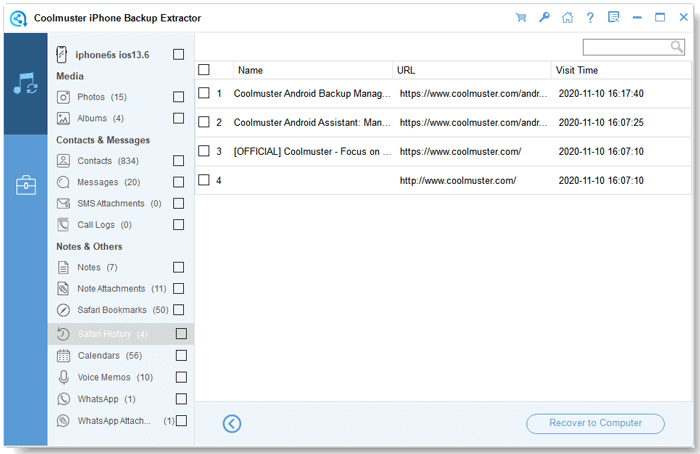Select the Coolmuster Android Assistant name cell
The image size is (700, 454).
(312, 122)
